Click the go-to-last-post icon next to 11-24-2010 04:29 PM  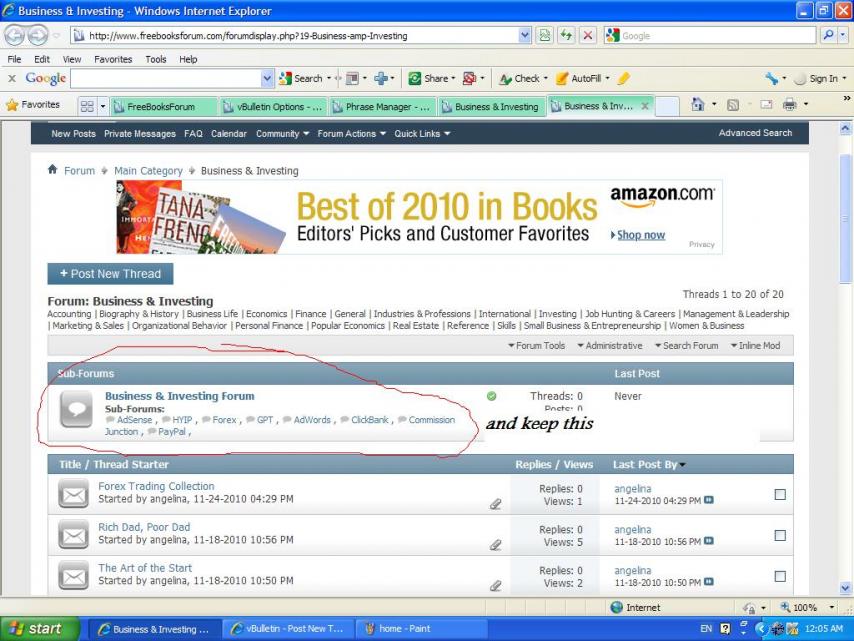click(x=709, y=500)
